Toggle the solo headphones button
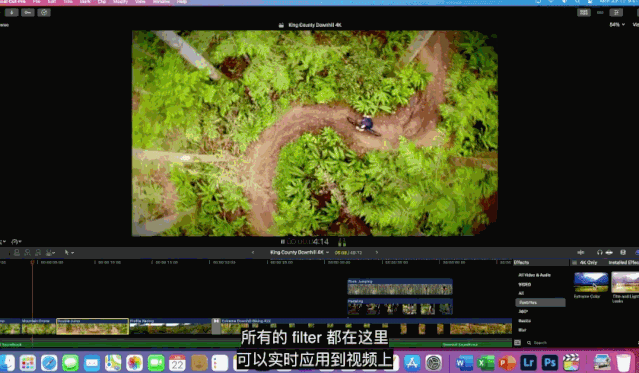 pos(599,253)
